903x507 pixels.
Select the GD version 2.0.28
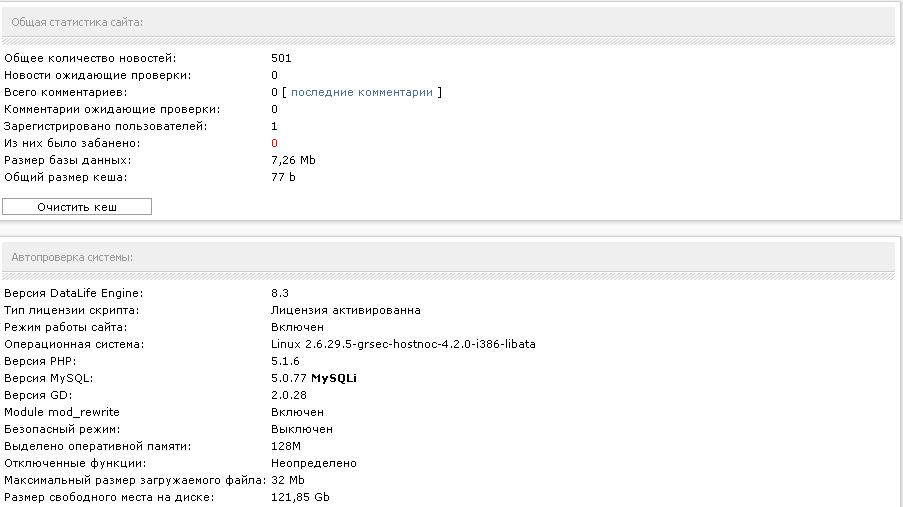(x=289, y=395)
